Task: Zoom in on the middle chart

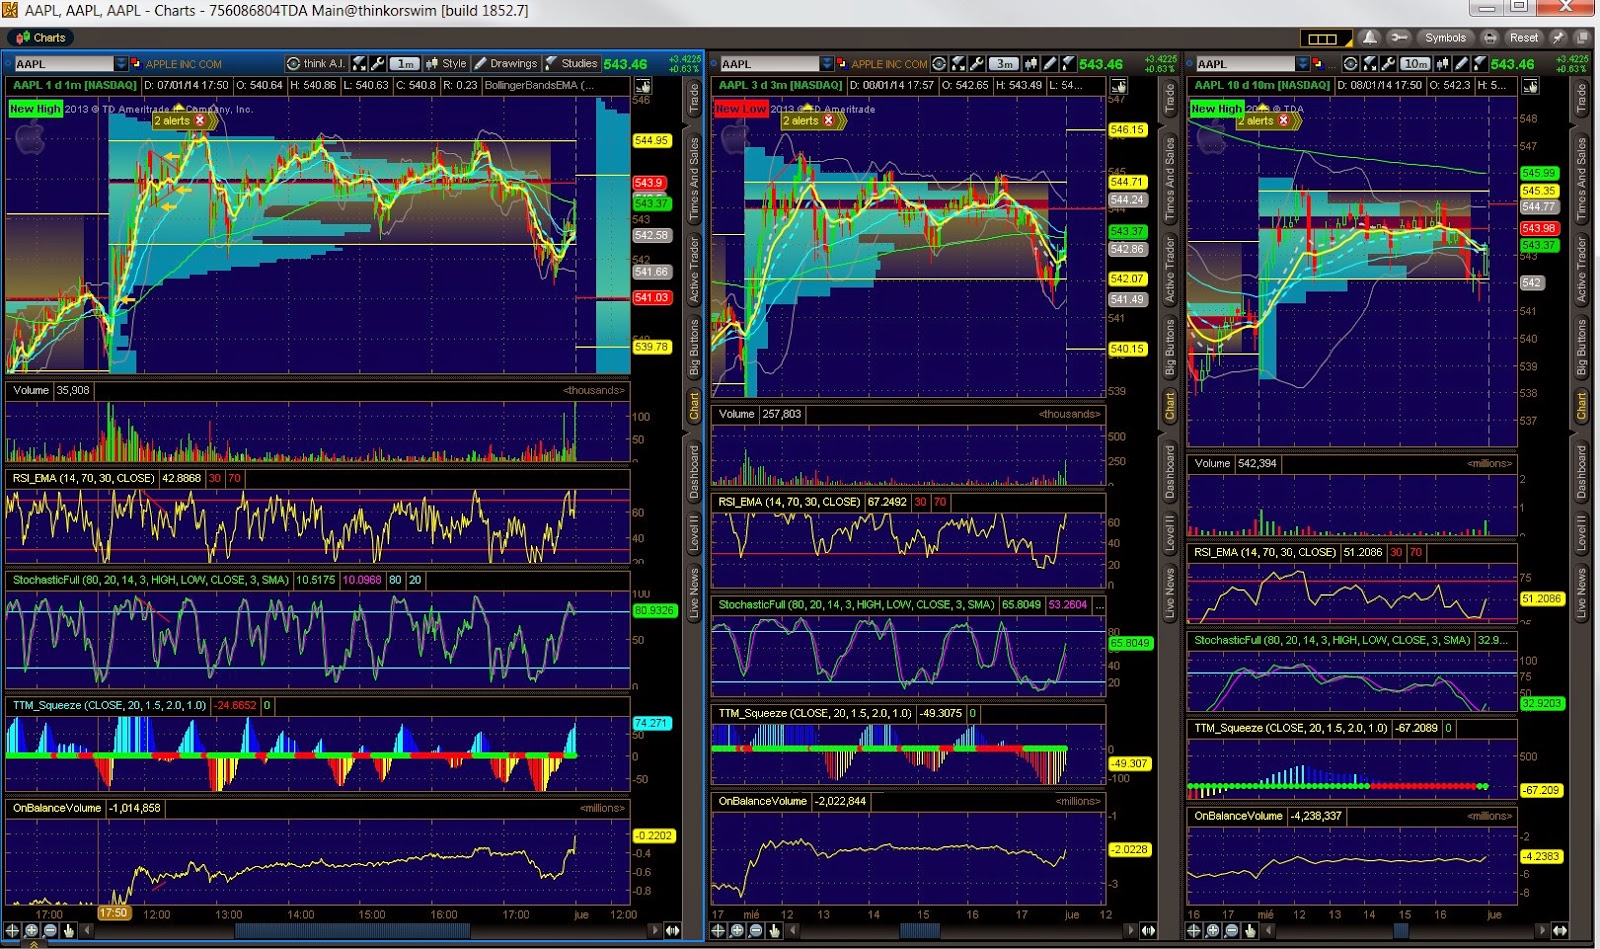Action: (737, 930)
